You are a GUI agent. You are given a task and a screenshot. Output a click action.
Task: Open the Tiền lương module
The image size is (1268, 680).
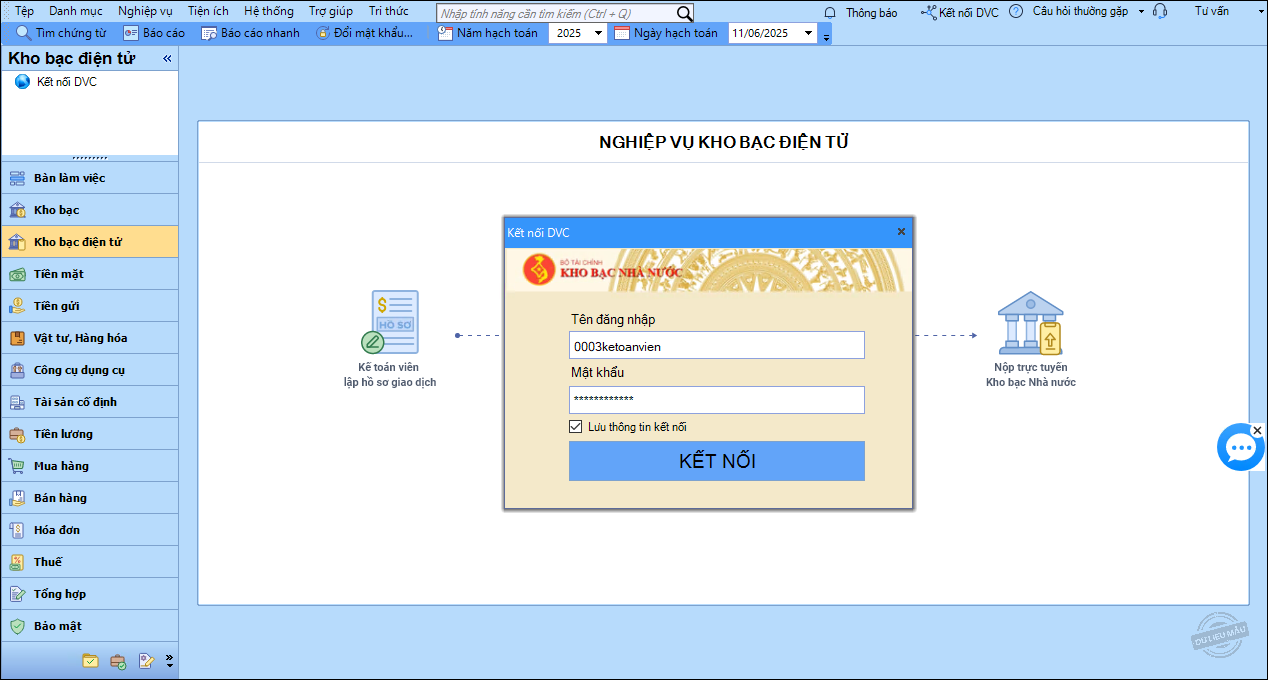pyautogui.click(x=90, y=434)
